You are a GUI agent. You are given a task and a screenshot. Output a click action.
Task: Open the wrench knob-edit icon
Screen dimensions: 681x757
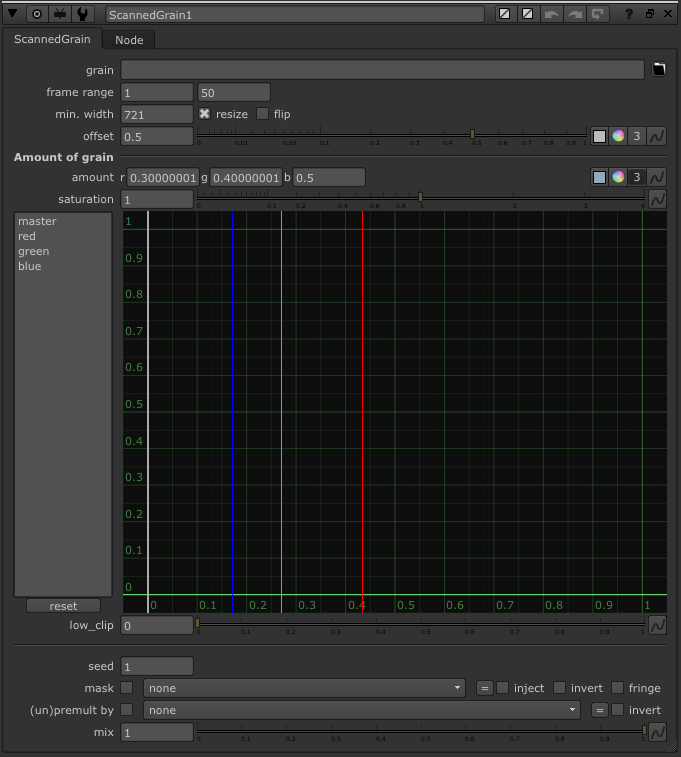pos(83,14)
